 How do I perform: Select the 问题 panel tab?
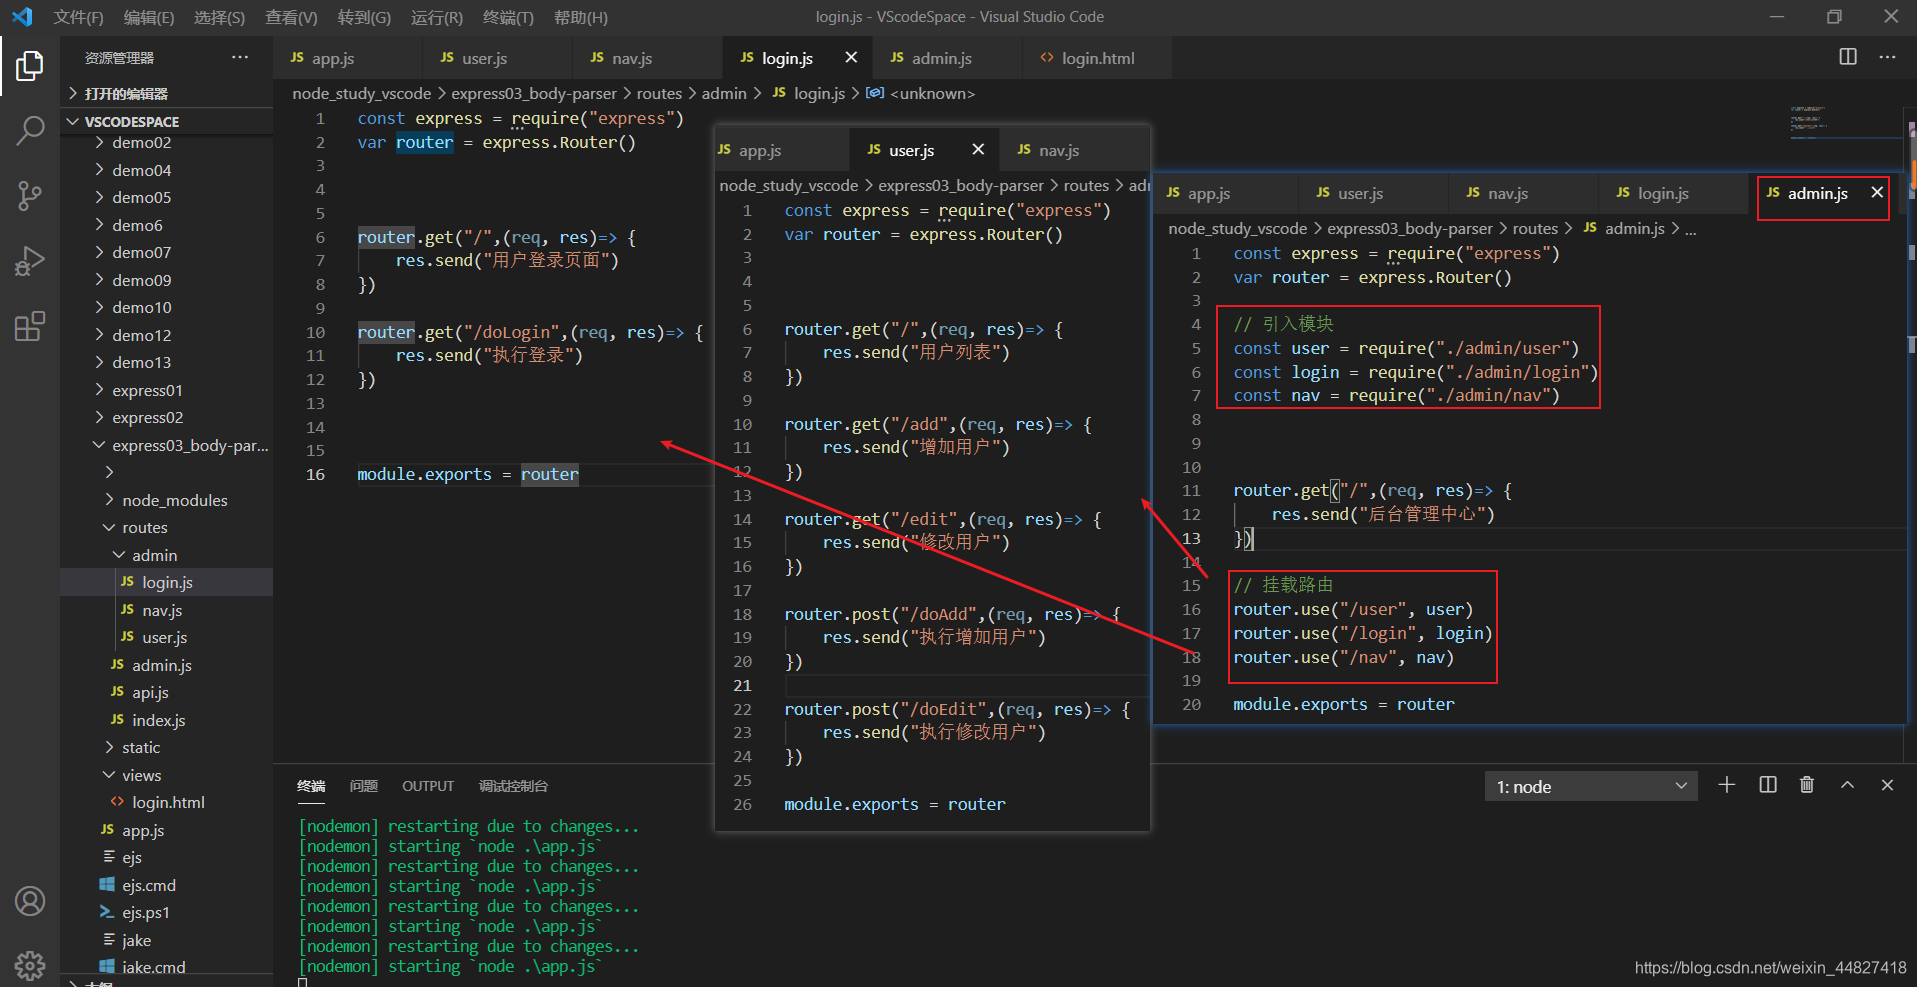(x=364, y=786)
